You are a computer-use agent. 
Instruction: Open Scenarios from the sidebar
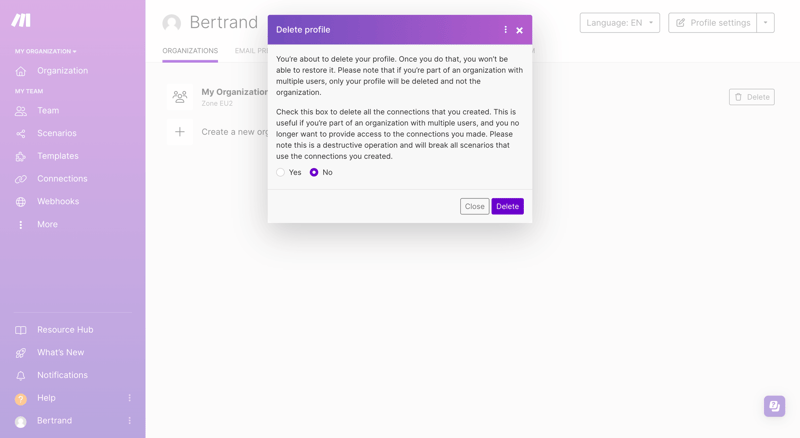click(57, 133)
